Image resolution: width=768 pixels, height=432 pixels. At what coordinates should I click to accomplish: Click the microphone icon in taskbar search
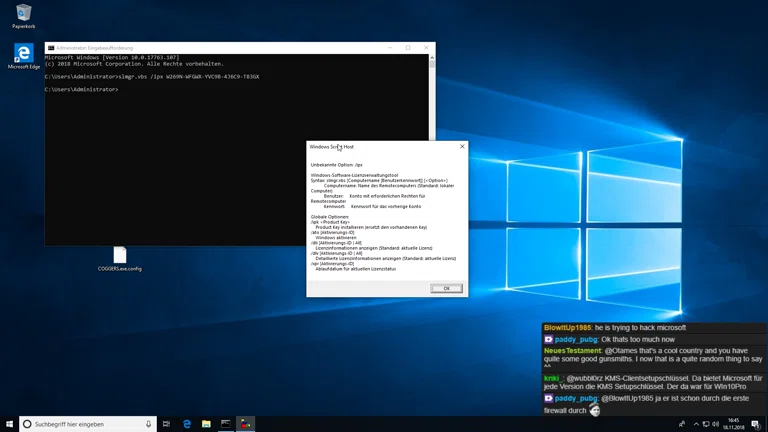point(149,424)
